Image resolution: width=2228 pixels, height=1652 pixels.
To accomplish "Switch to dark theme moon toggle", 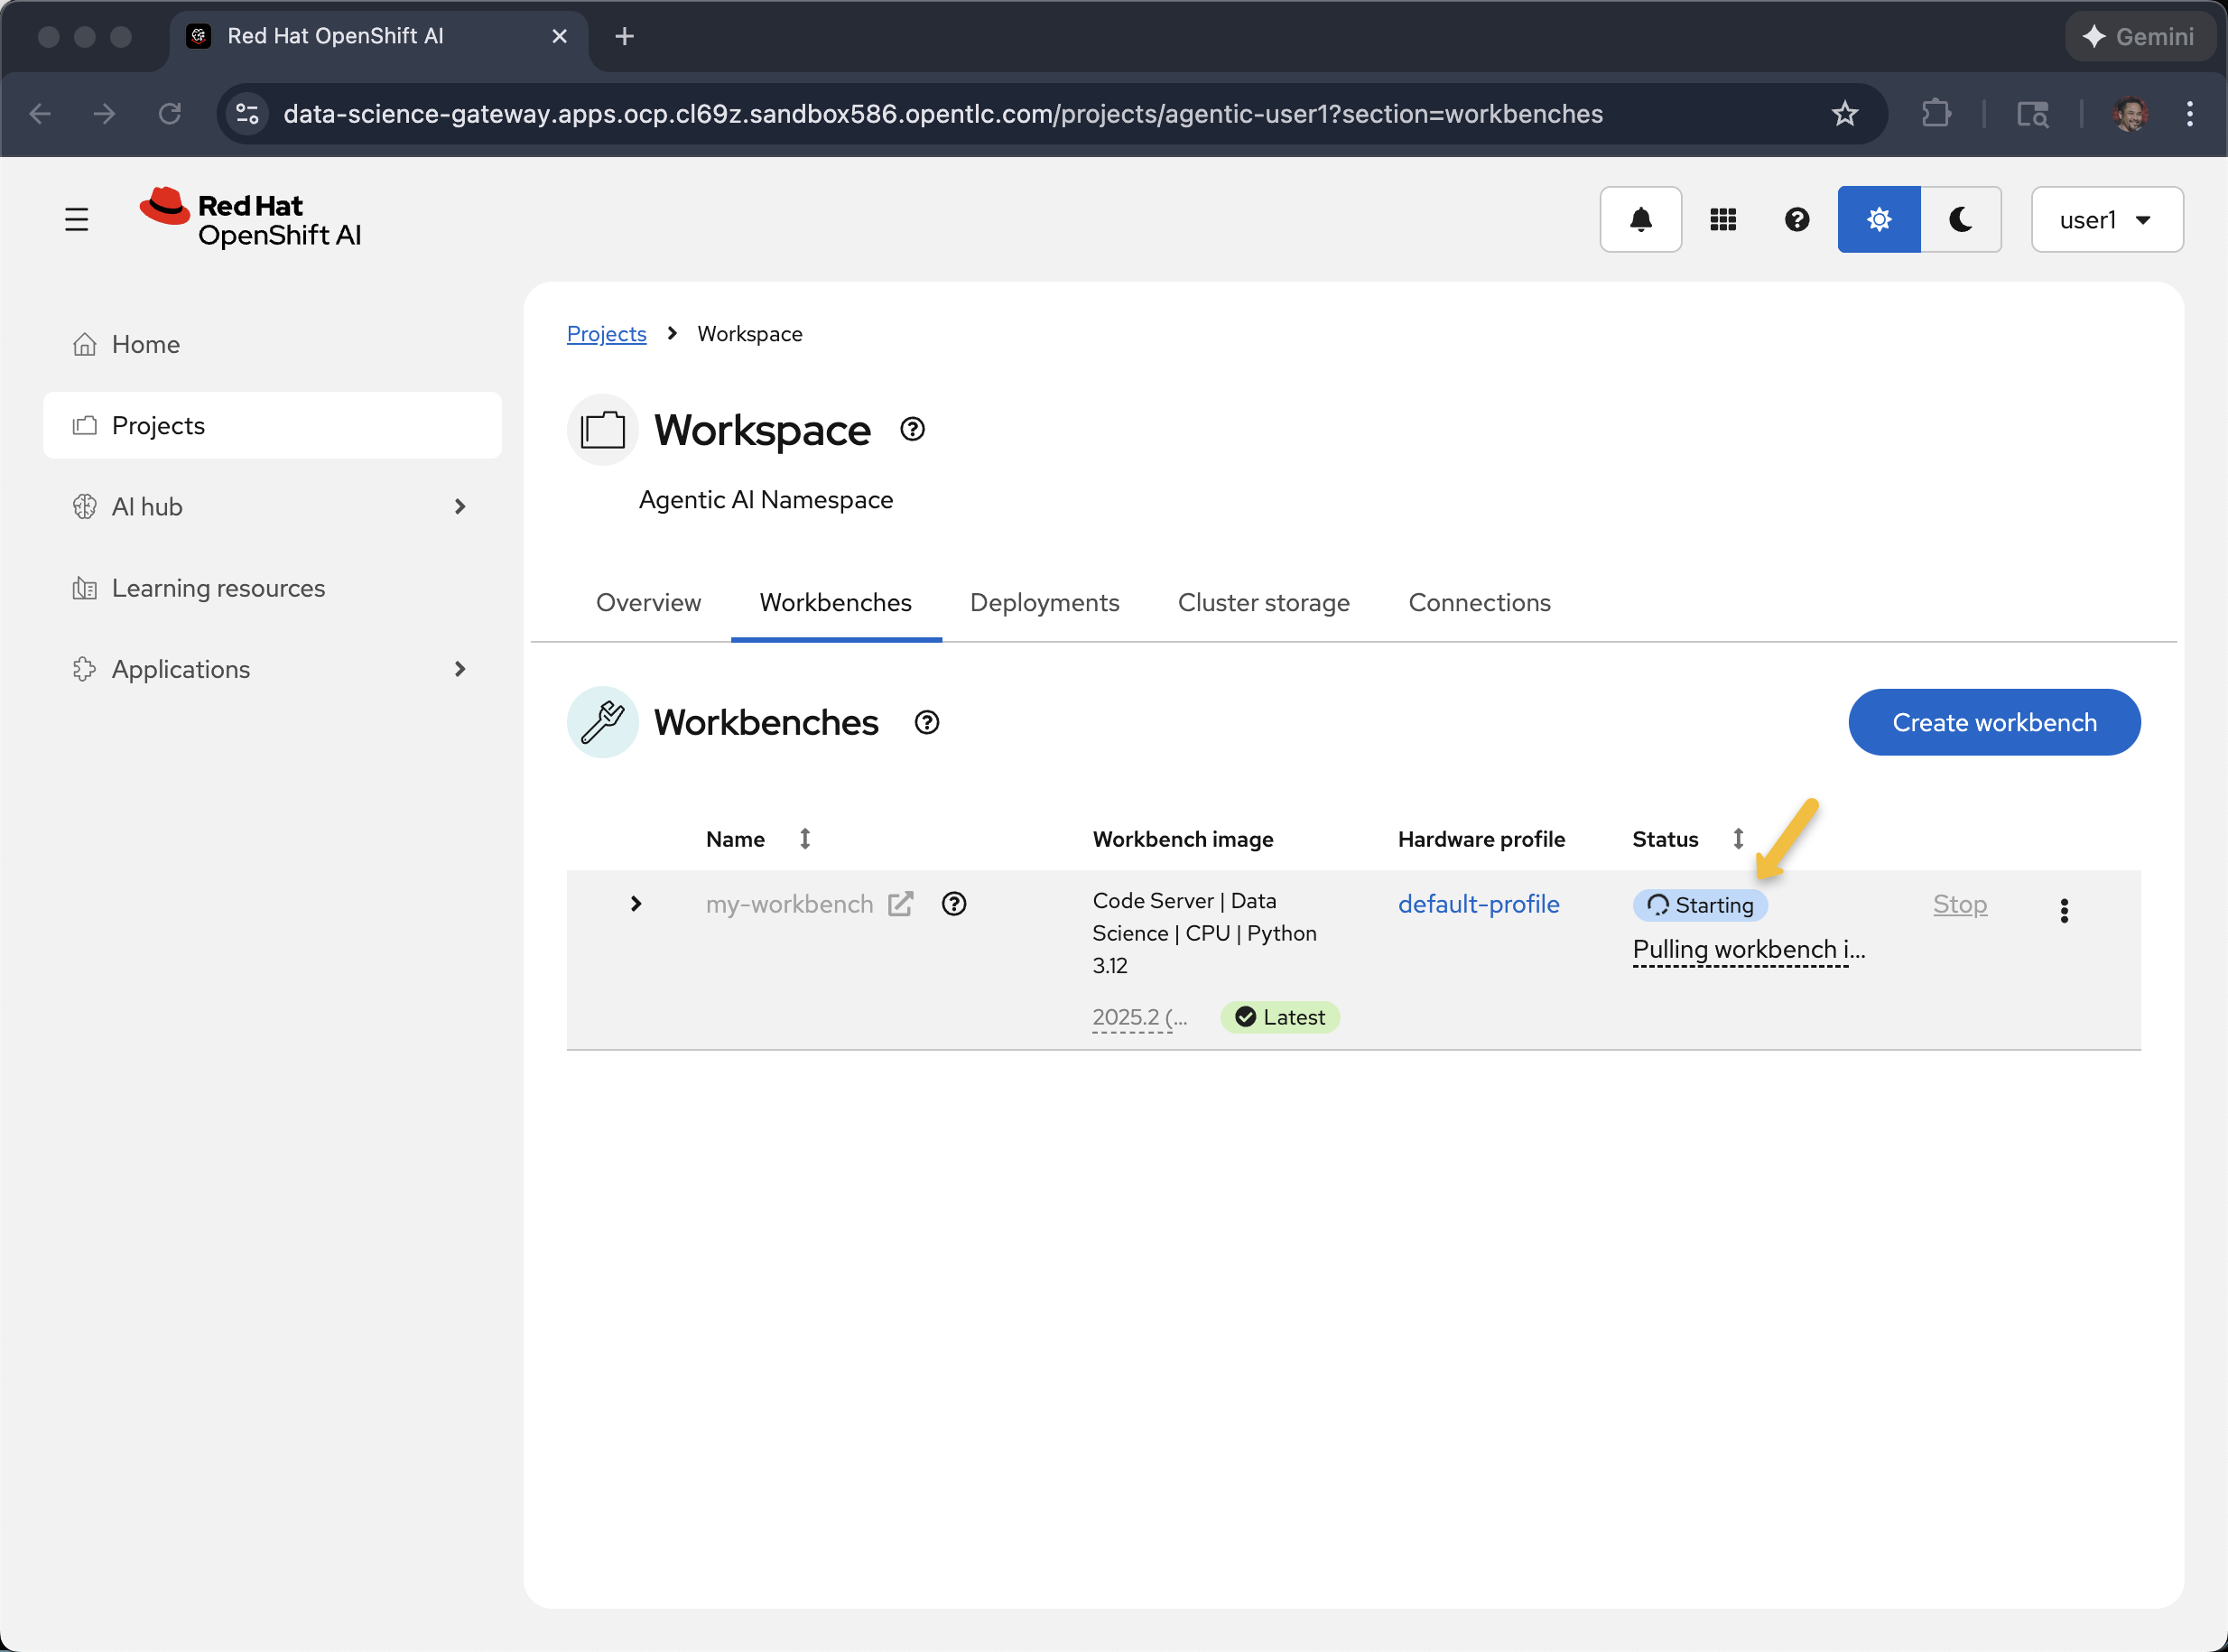I will 1960,219.
